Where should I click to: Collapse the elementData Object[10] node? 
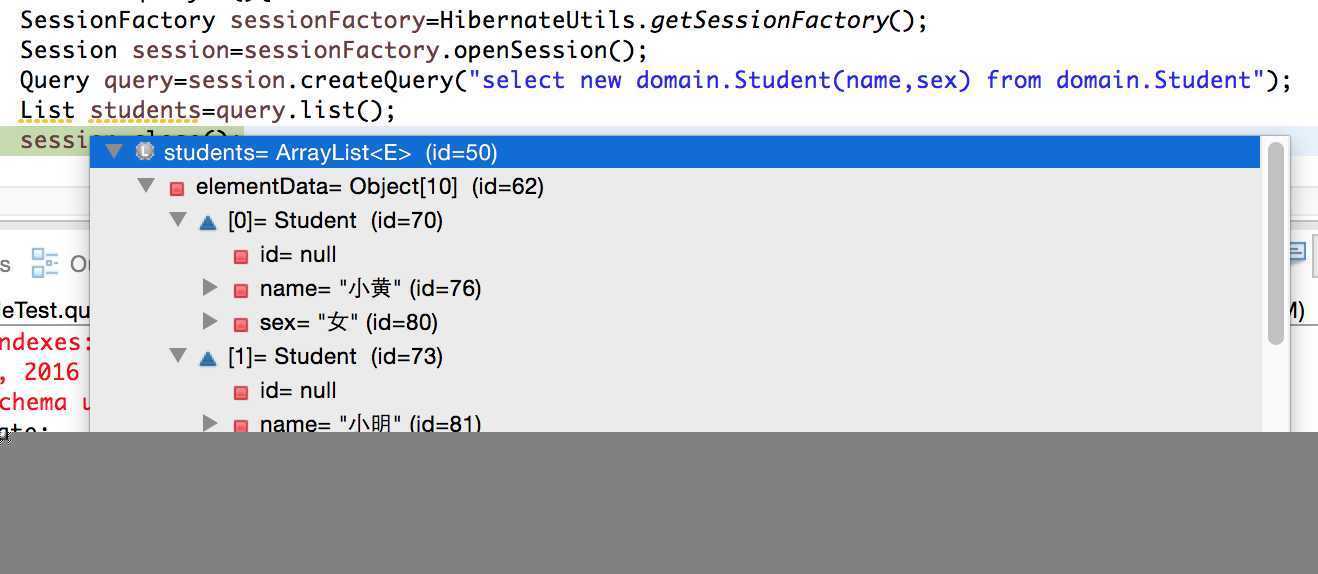[146, 185]
